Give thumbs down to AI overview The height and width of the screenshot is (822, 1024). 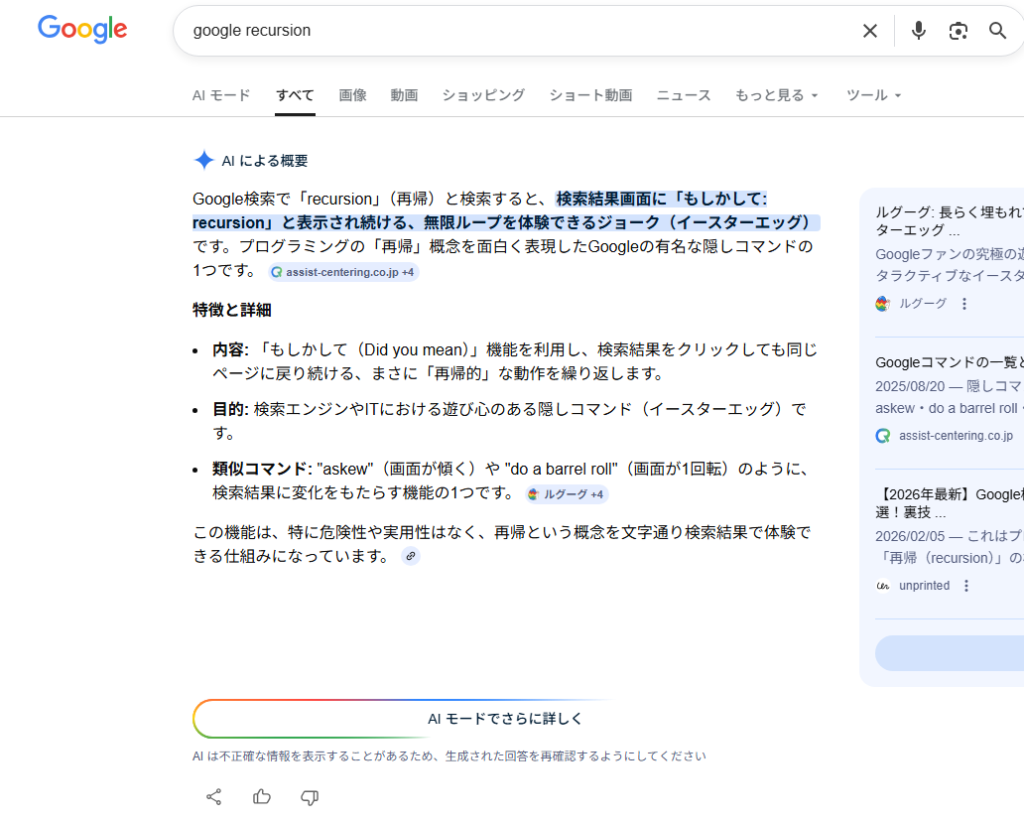pos(310,797)
